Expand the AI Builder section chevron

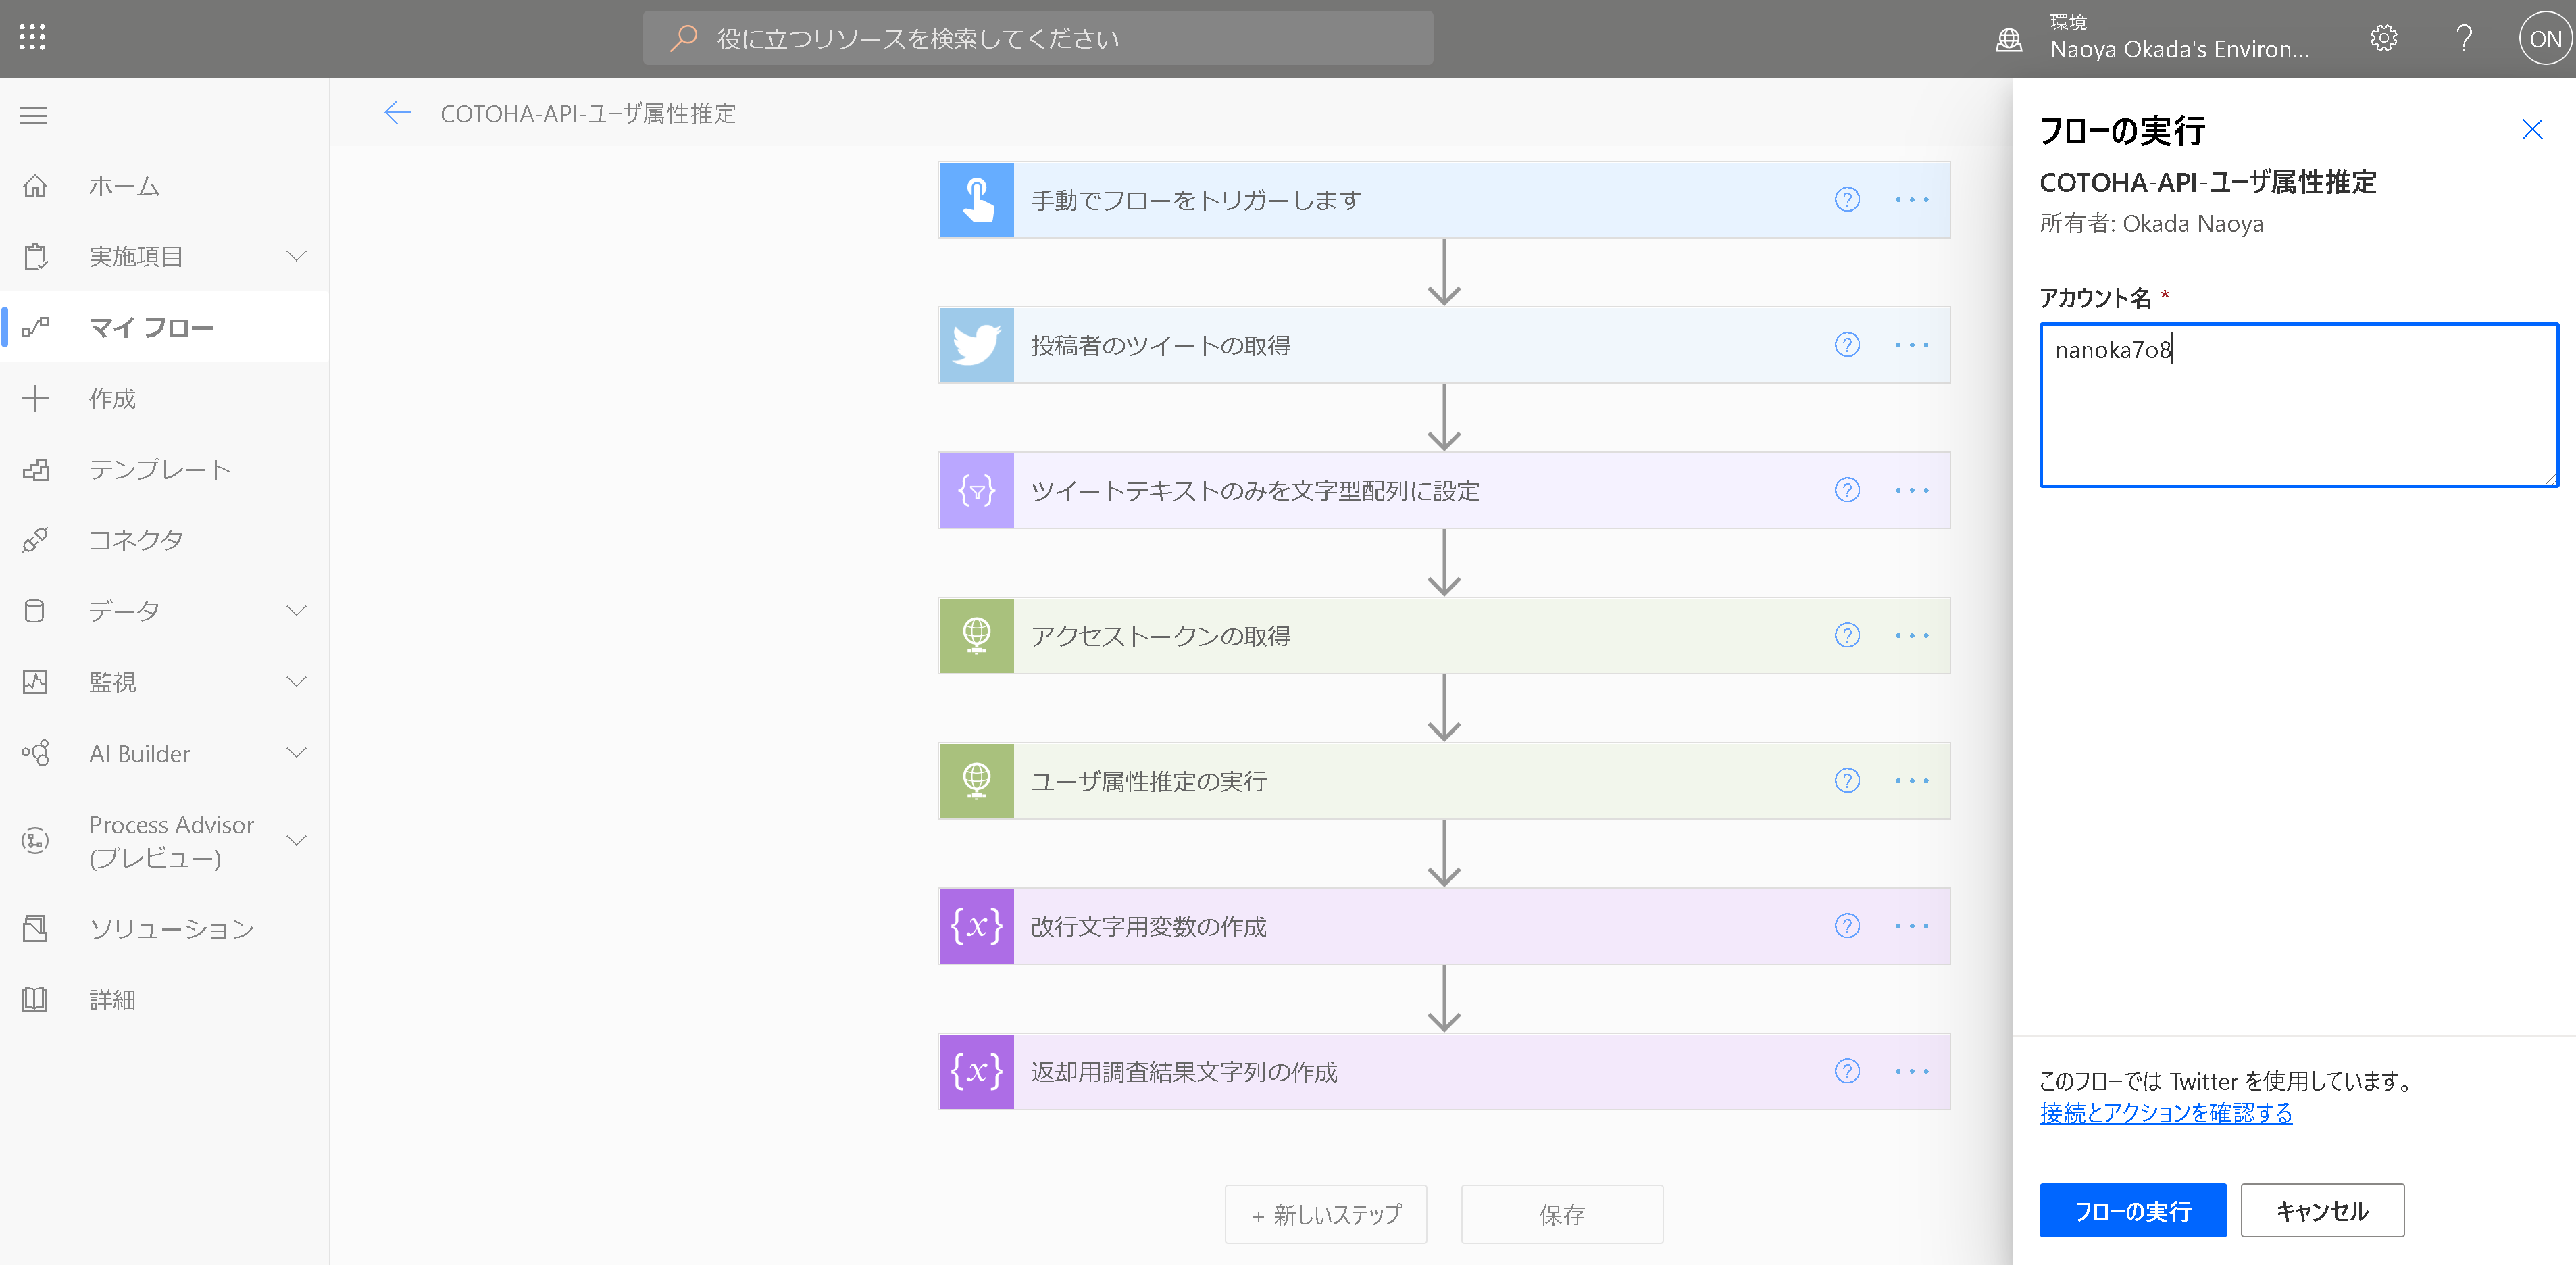[296, 753]
